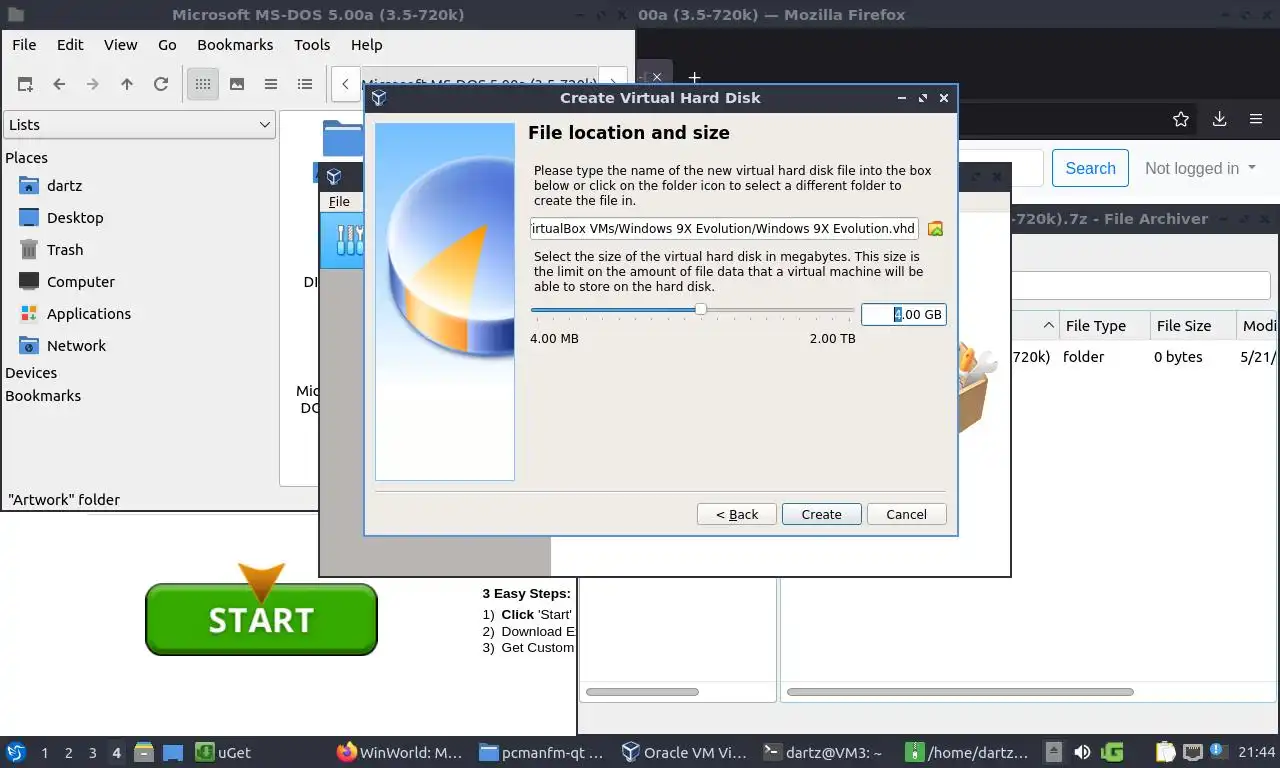Reload folder in file manager toolbar
1280x768 pixels.
161,85
